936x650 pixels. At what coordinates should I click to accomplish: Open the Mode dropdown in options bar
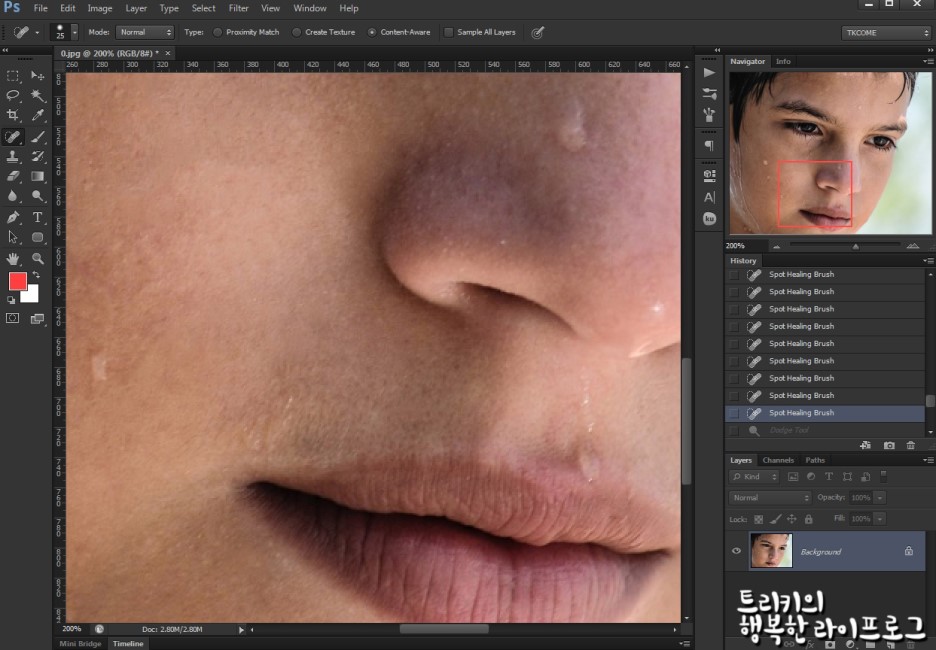pos(145,32)
